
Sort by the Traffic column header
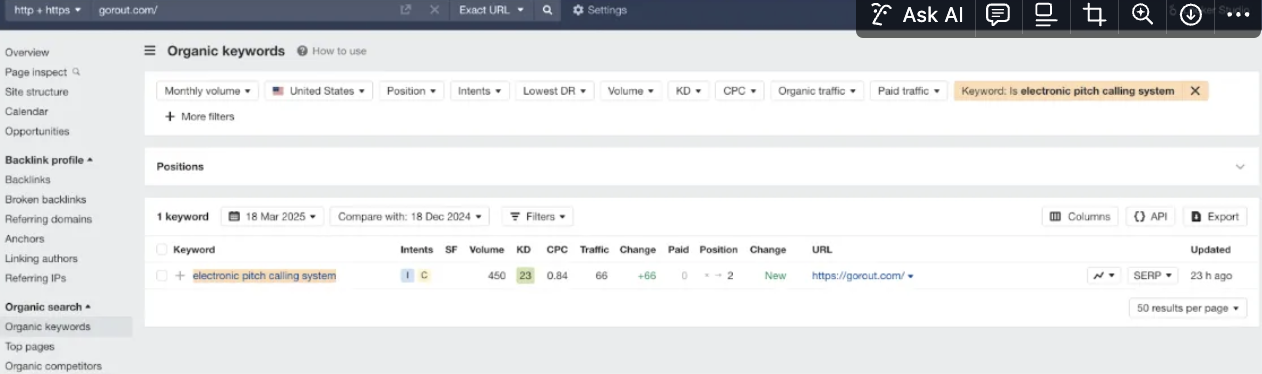point(594,250)
